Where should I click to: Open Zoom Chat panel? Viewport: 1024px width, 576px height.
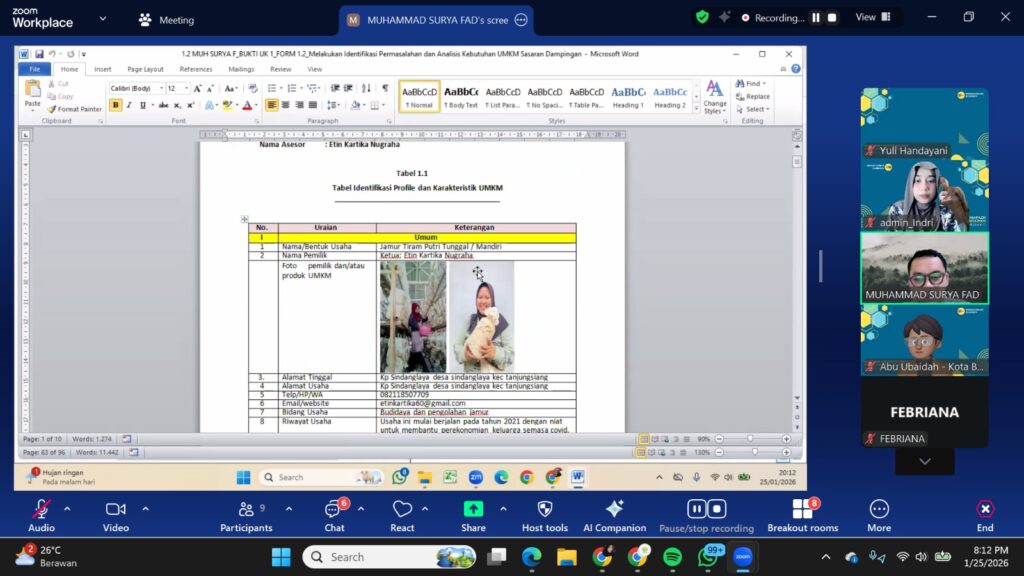[x=334, y=511]
